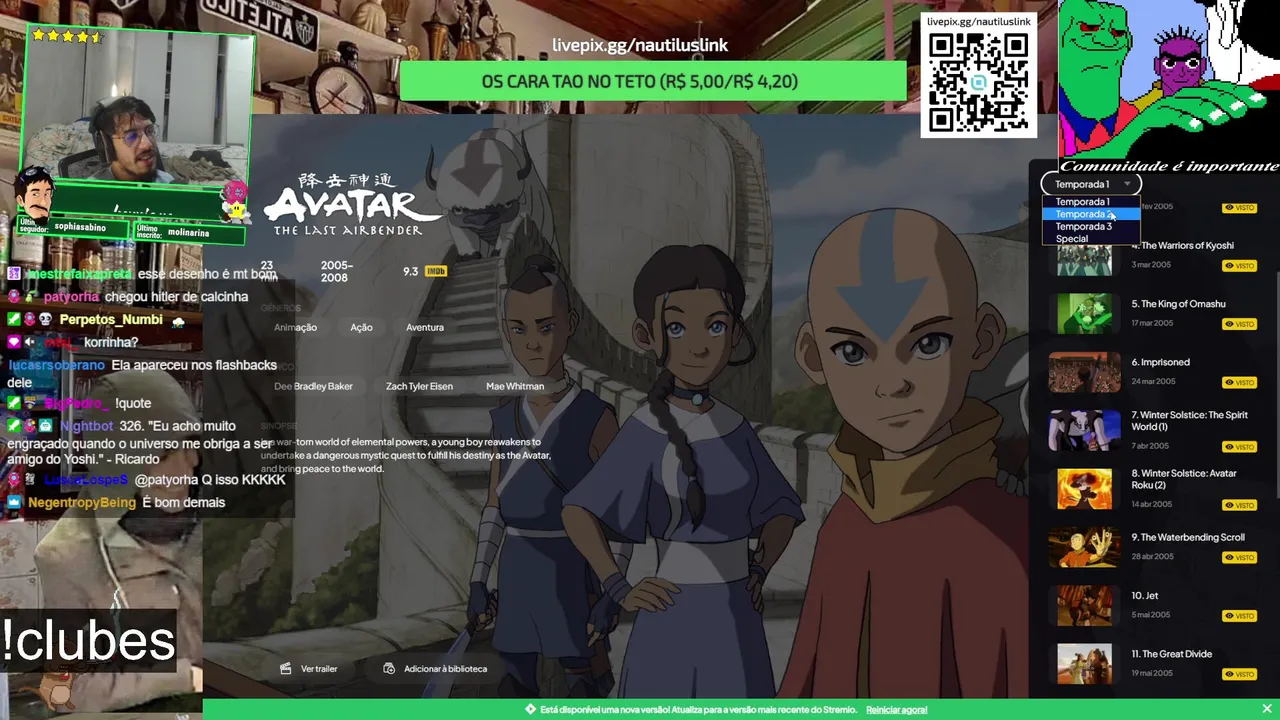The height and width of the screenshot is (720, 1280).
Task: Toggle VISTO on Winter Solstice: The Spirit World
Action: coord(1240,447)
